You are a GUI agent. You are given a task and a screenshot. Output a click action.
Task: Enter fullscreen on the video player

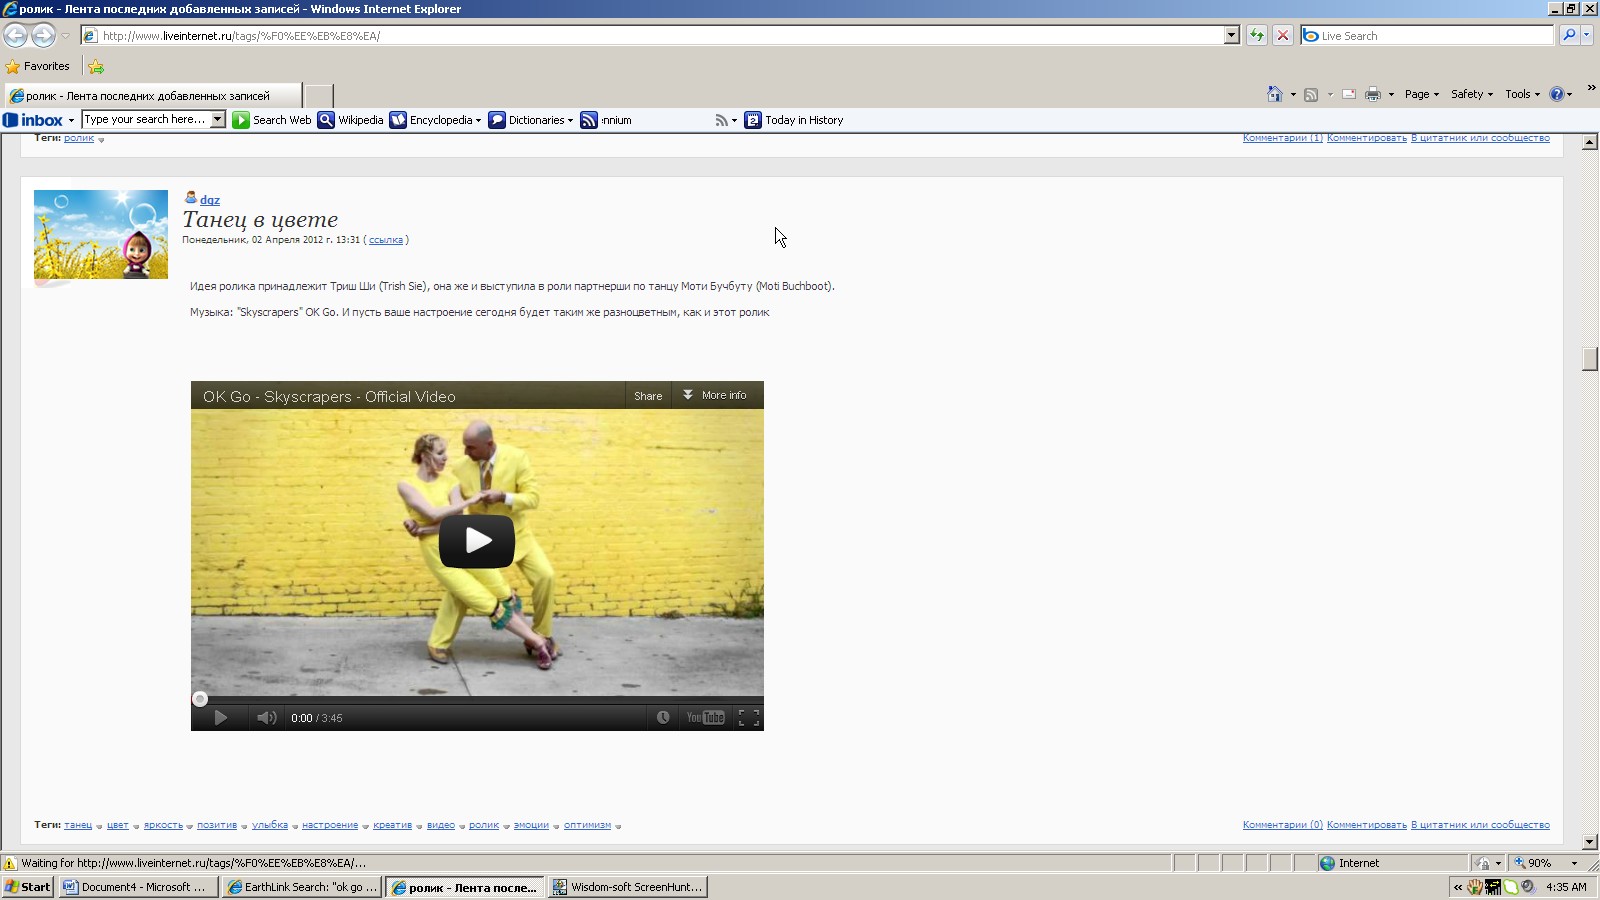click(749, 718)
